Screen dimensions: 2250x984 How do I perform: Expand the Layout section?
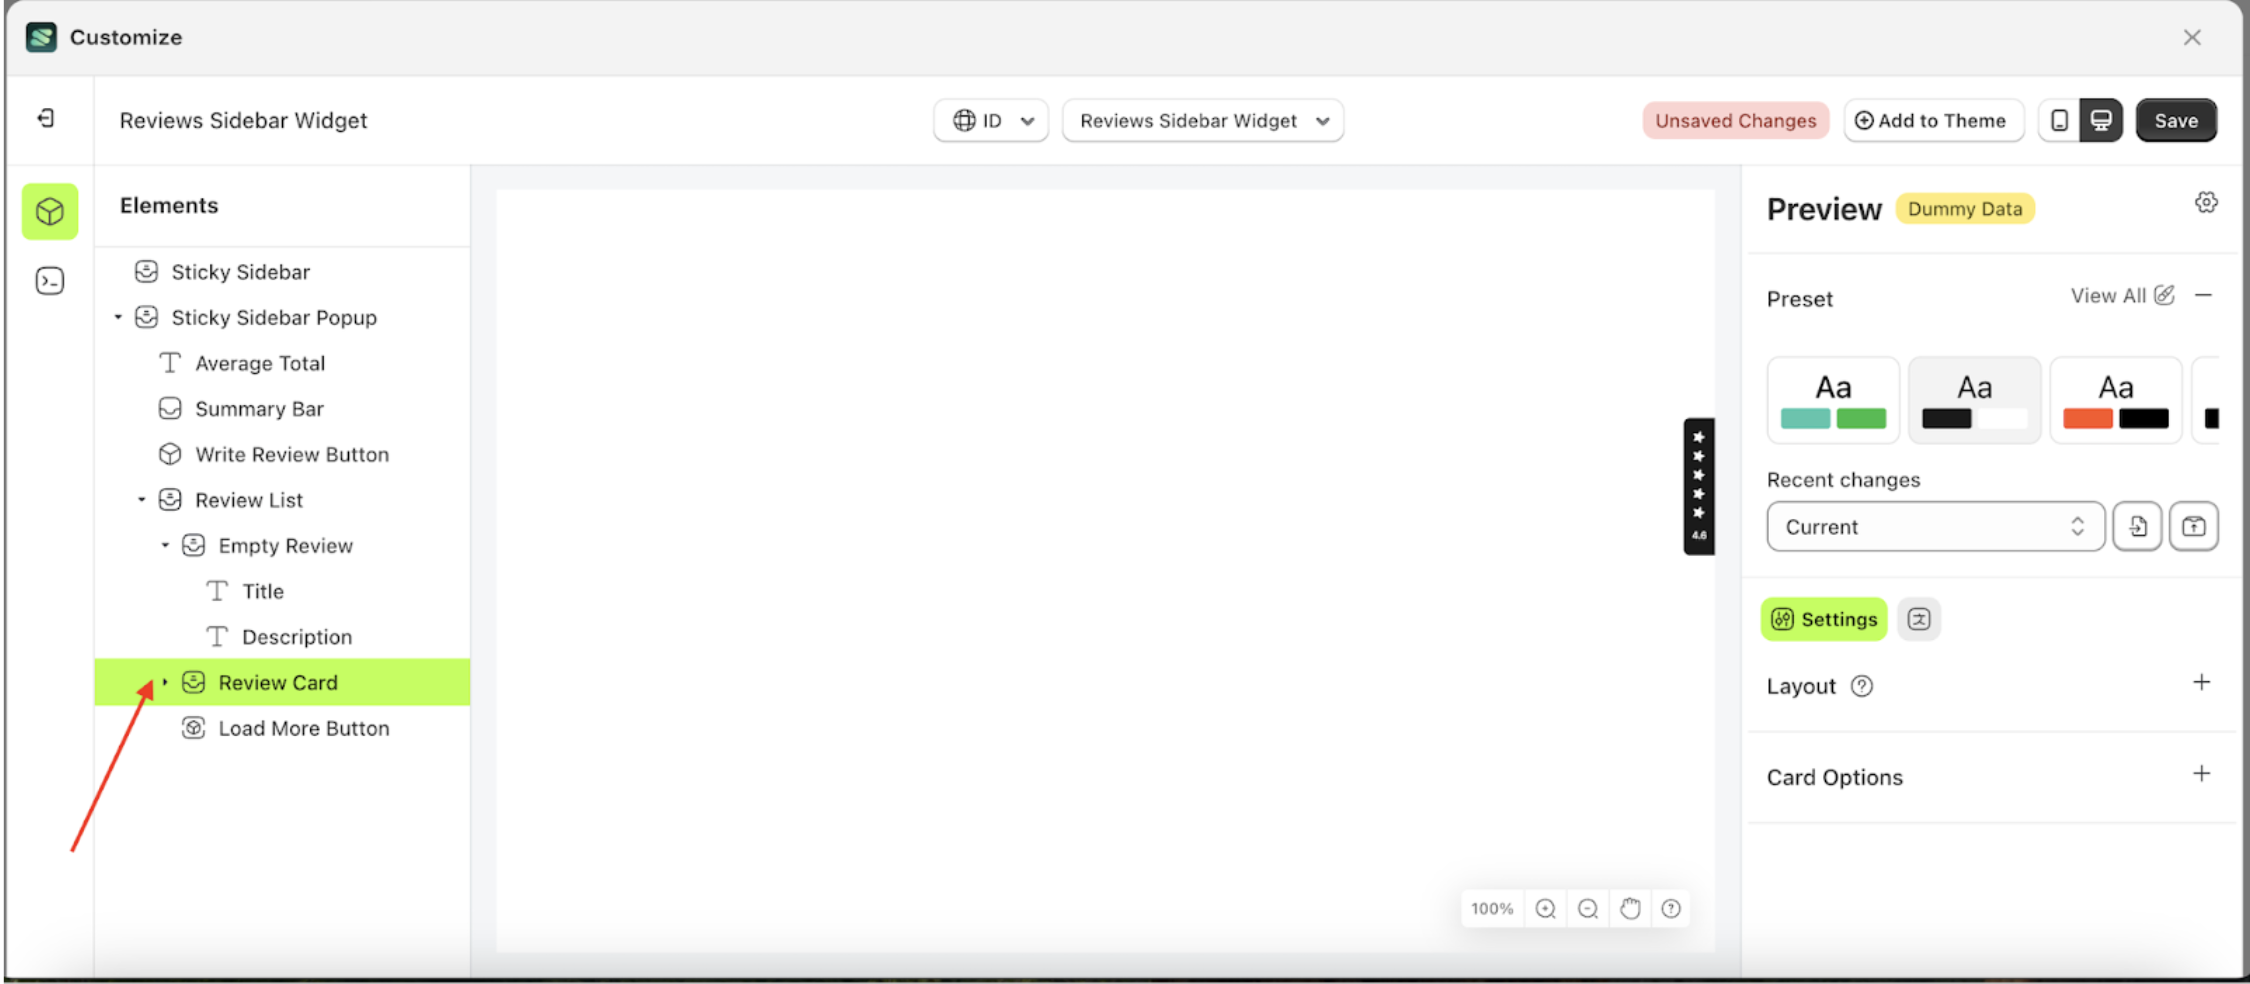point(2202,683)
